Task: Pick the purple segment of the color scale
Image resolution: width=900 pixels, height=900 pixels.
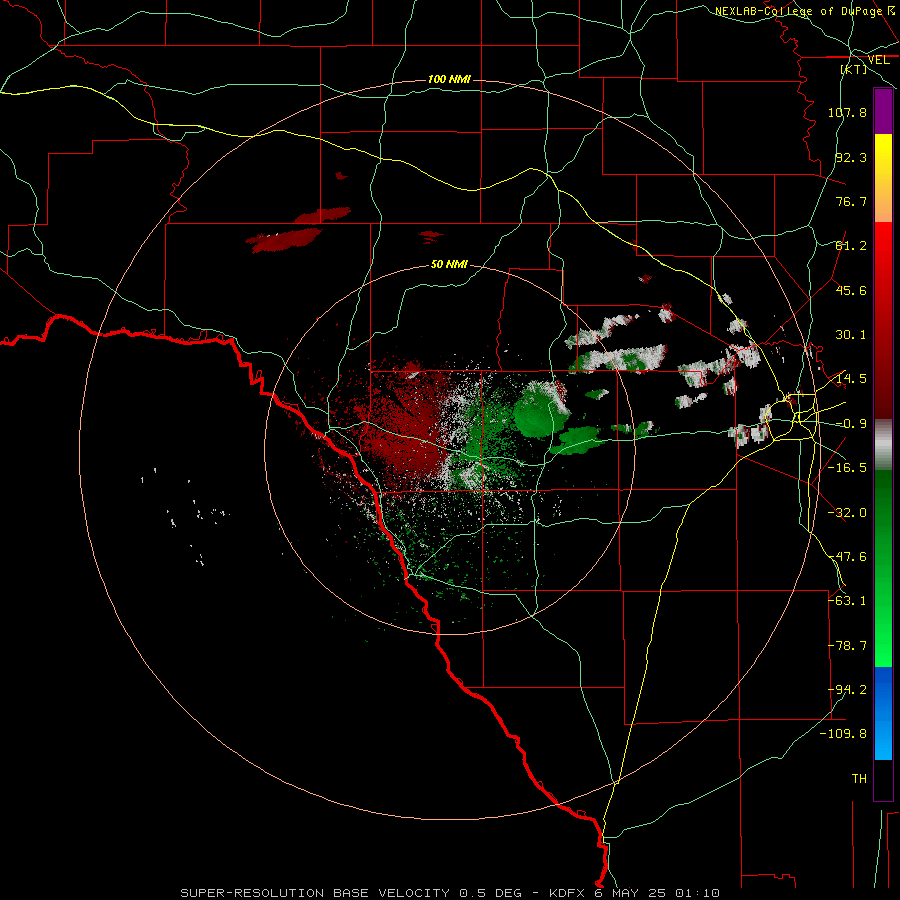Action: tap(883, 111)
